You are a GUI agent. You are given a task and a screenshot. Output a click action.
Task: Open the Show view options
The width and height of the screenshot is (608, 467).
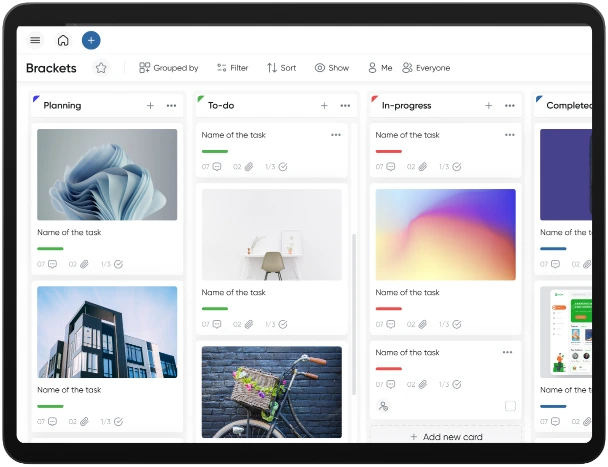(x=331, y=68)
